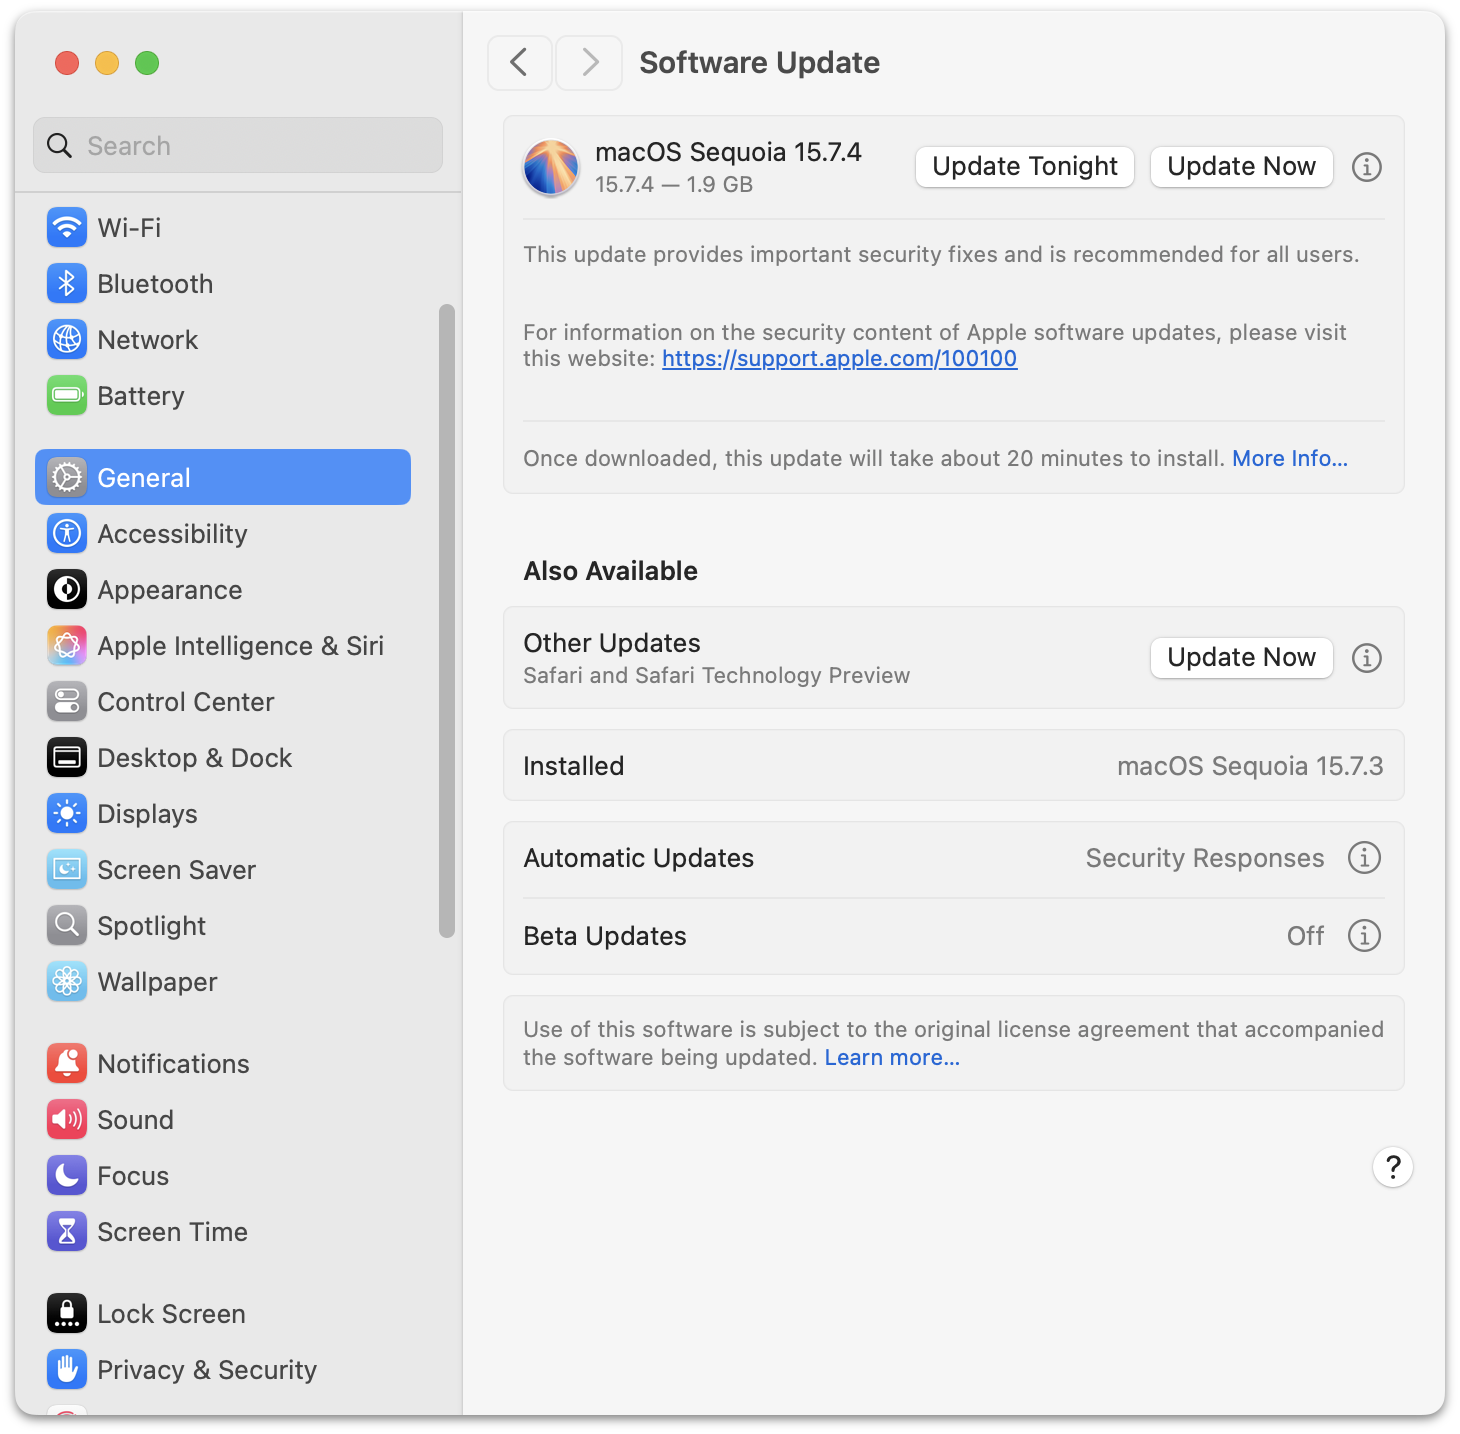
Task: Open Screen Time settings
Action: 172,1232
